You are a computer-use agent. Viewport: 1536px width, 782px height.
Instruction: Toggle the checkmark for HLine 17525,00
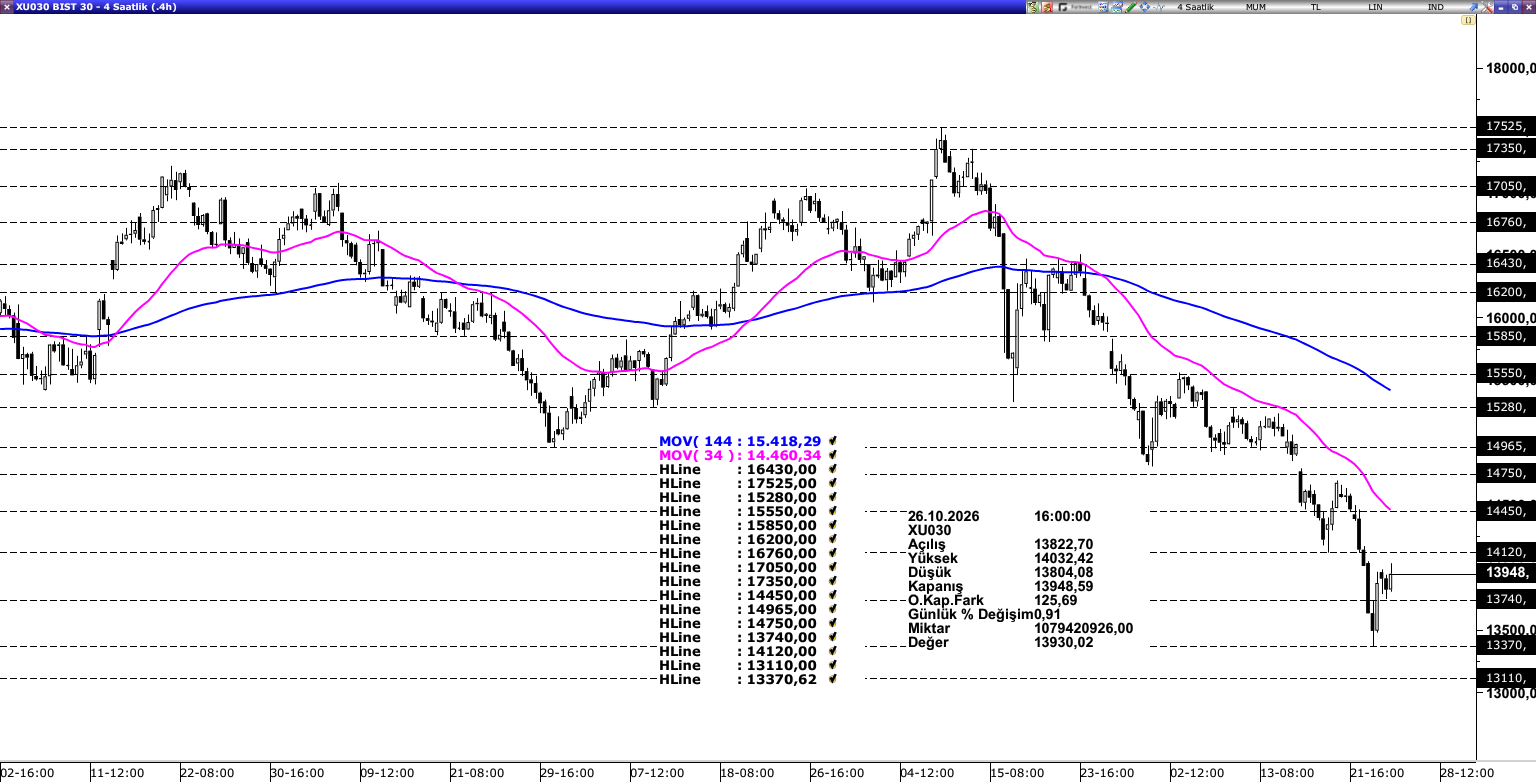coord(832,483)
